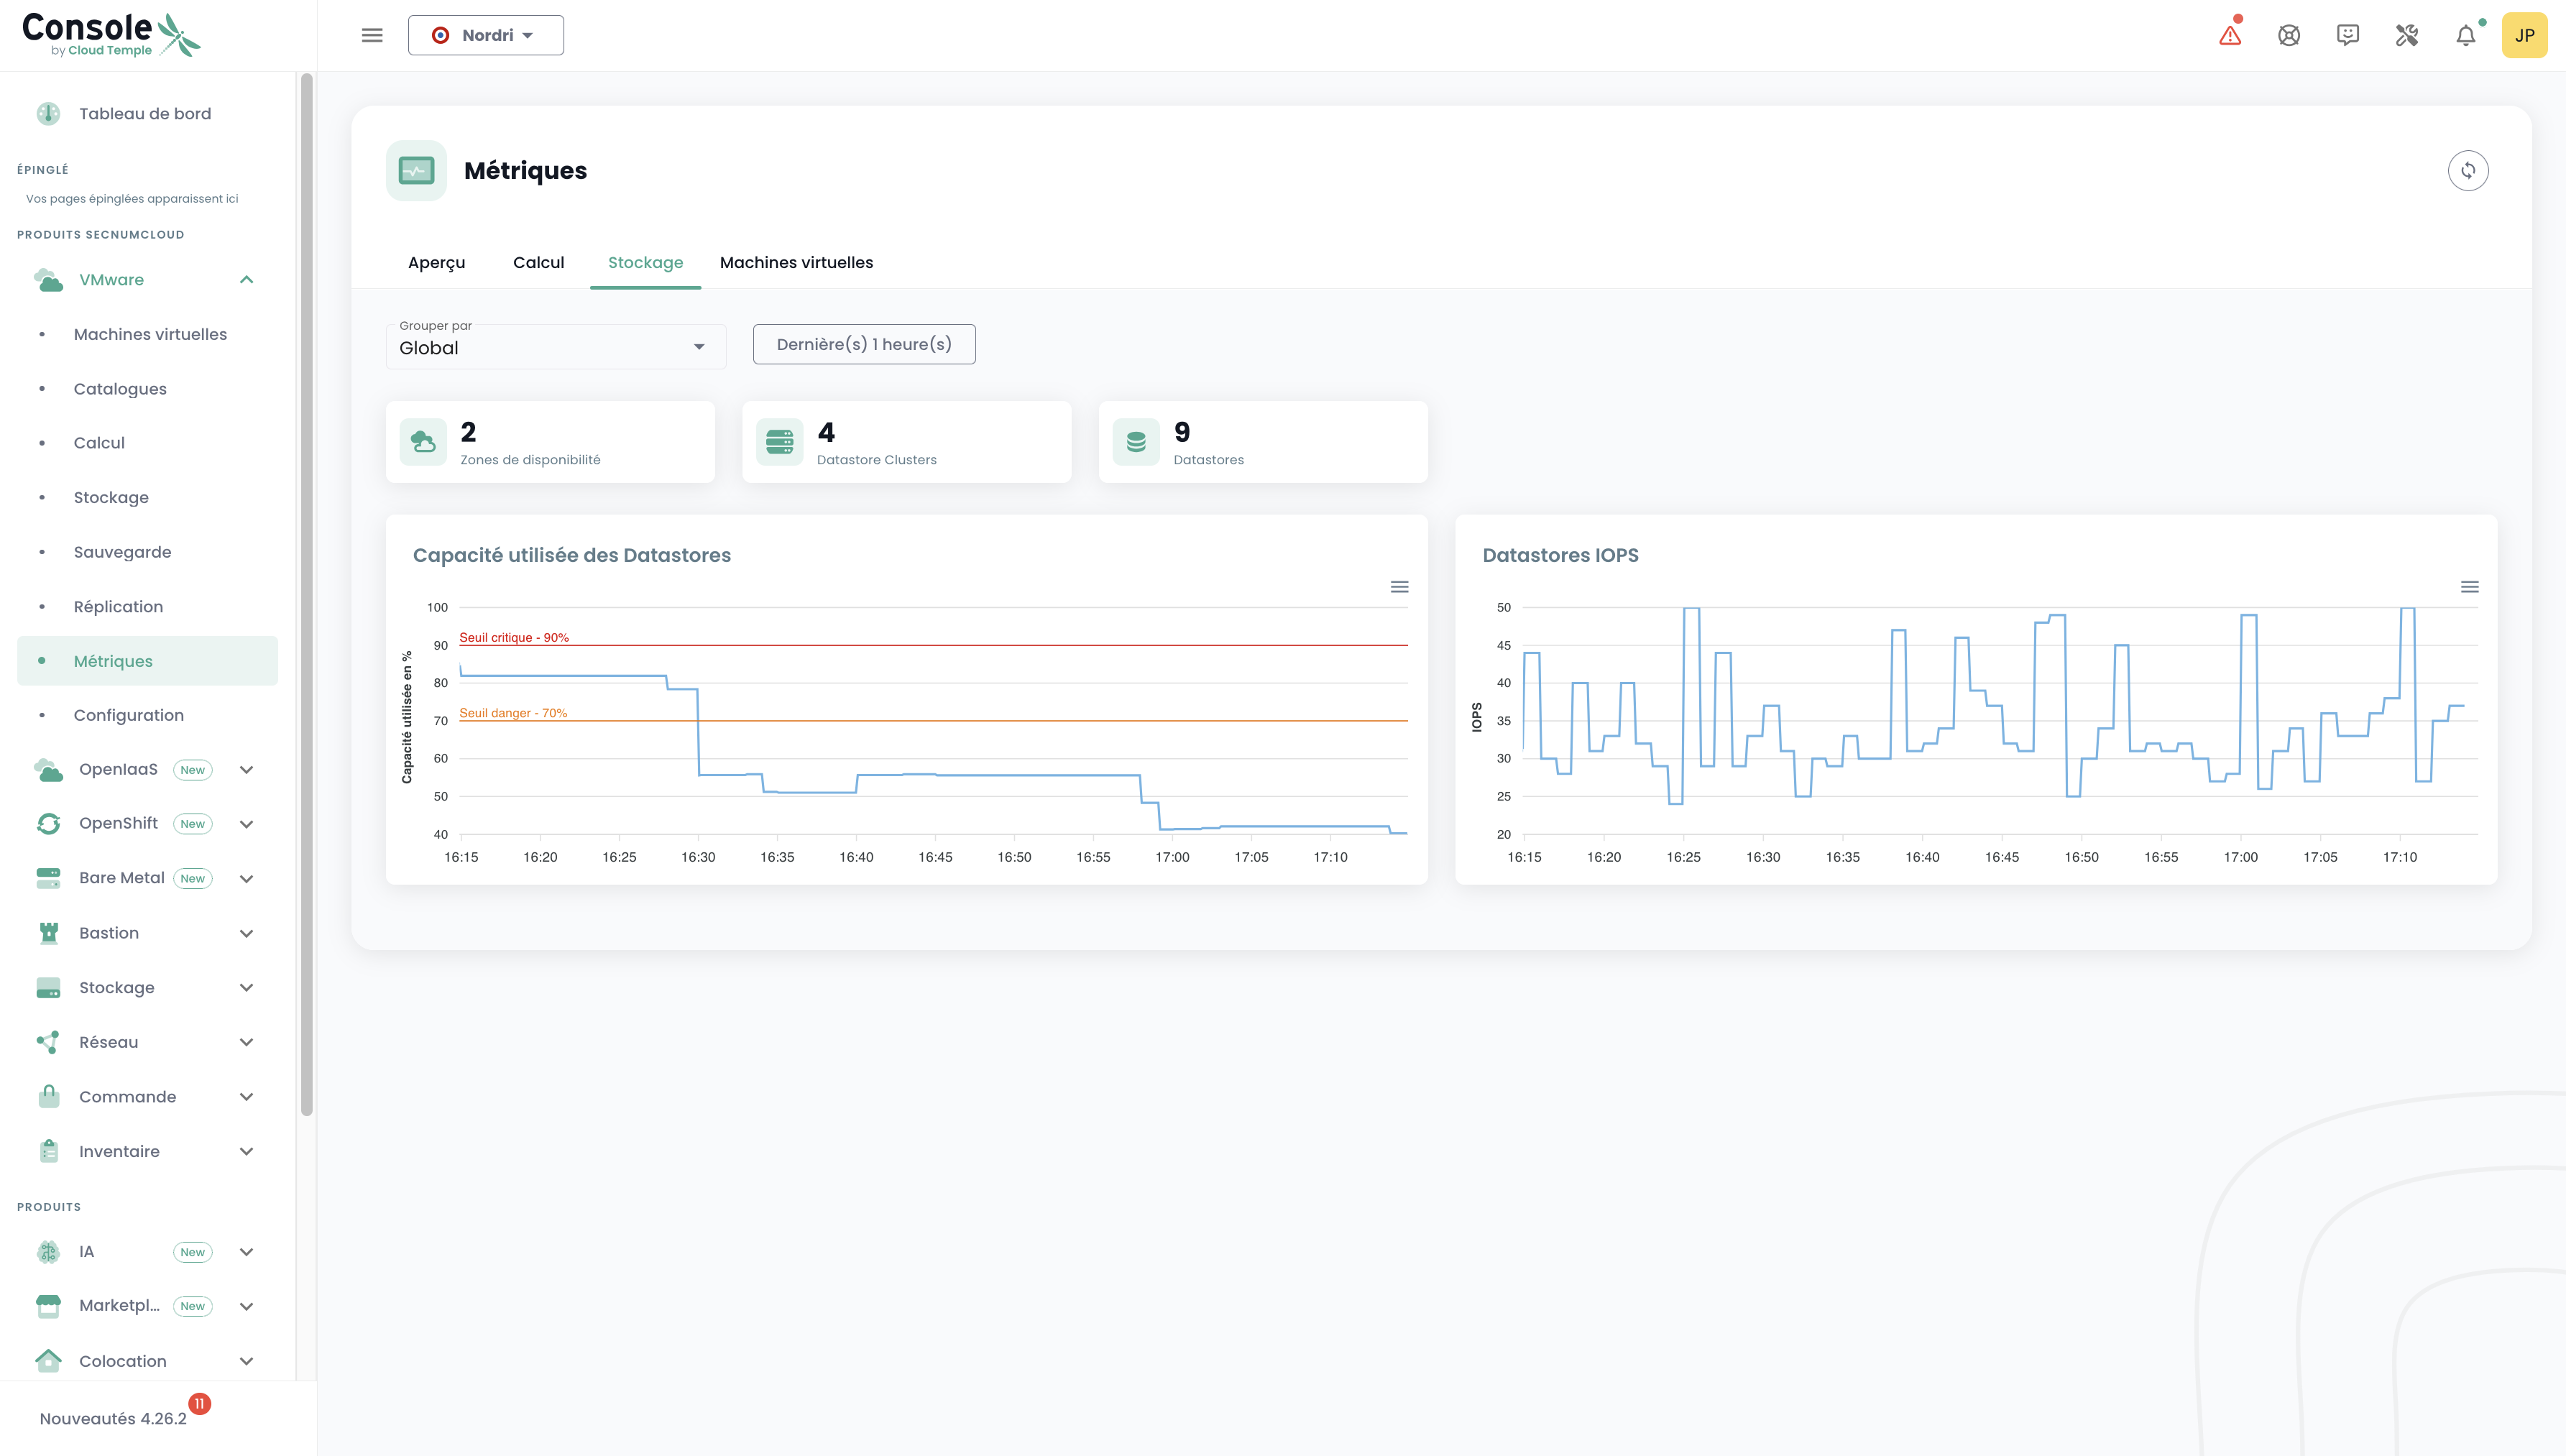Go to Sauvegarde in the sidebar
Viewport: 2566px width, 1456px height.
point(122,552)
